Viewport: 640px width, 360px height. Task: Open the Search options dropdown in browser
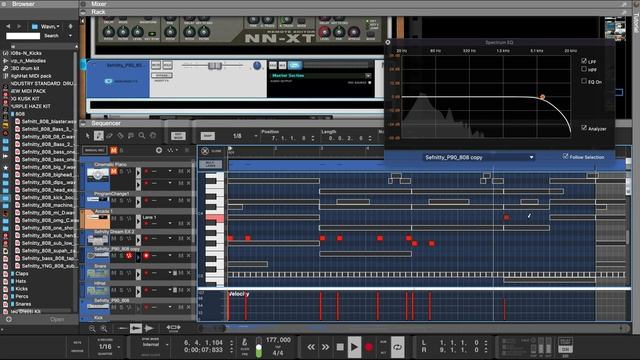pos(70,36)
